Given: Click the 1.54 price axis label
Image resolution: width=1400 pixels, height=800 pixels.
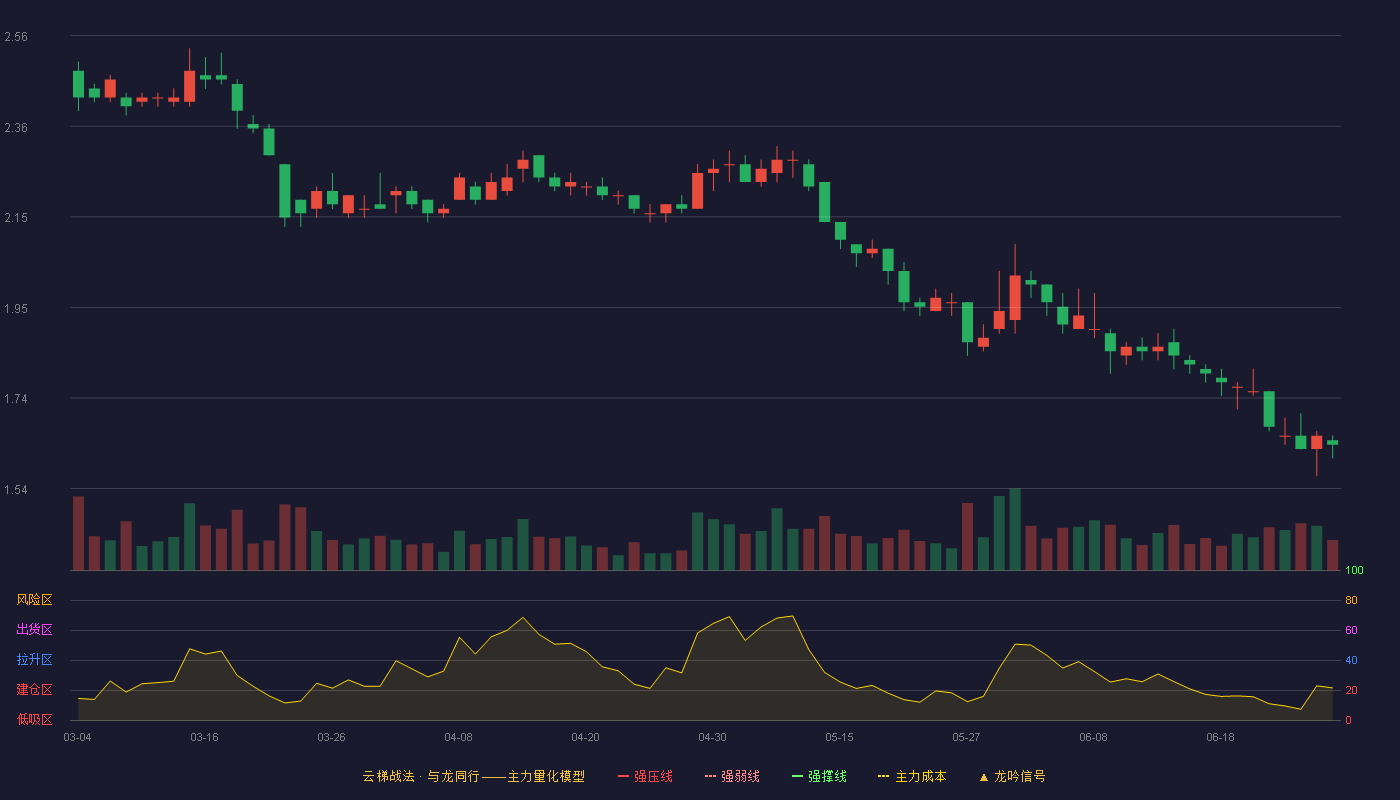Looking at the screenshot, I should point(16,490).
